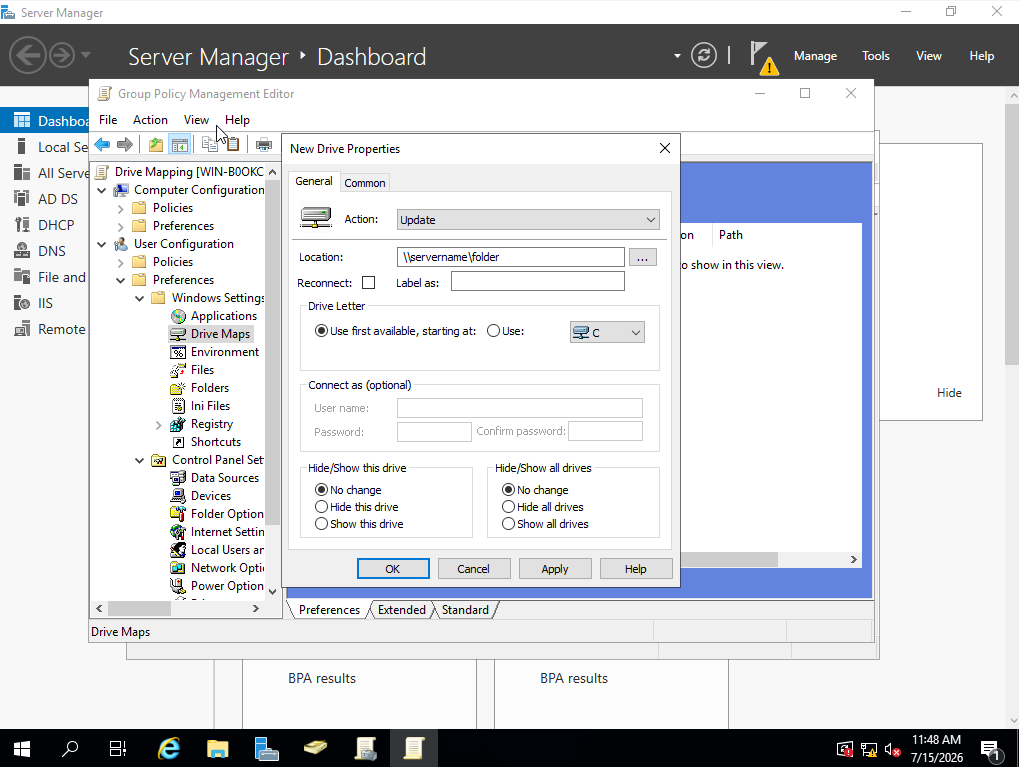
Task: Toggle the show/hide console tree toolbar icon
Action: [179, 144]
